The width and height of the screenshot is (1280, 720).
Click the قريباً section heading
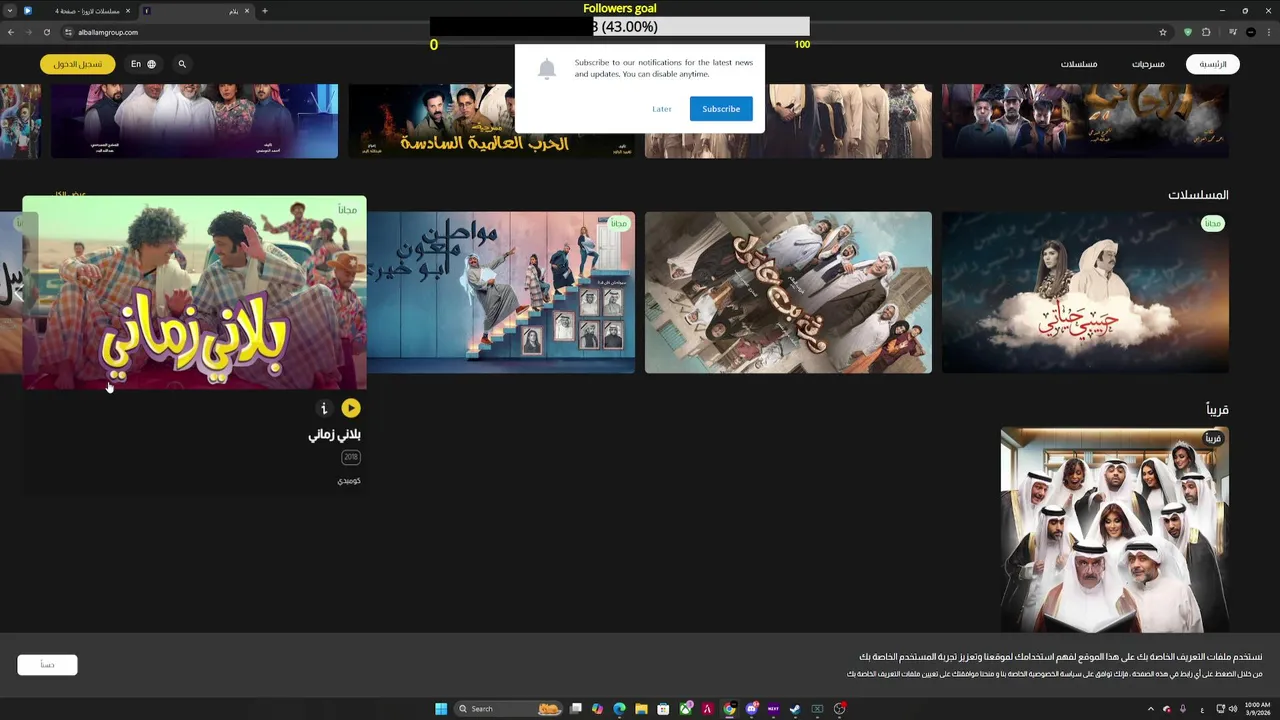1217,409
